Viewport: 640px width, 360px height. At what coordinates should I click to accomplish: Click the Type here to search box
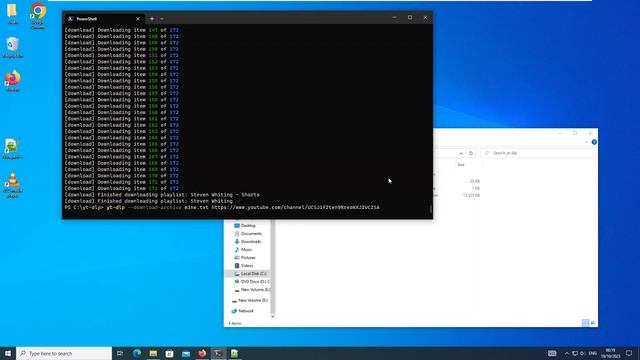[64, 353]
